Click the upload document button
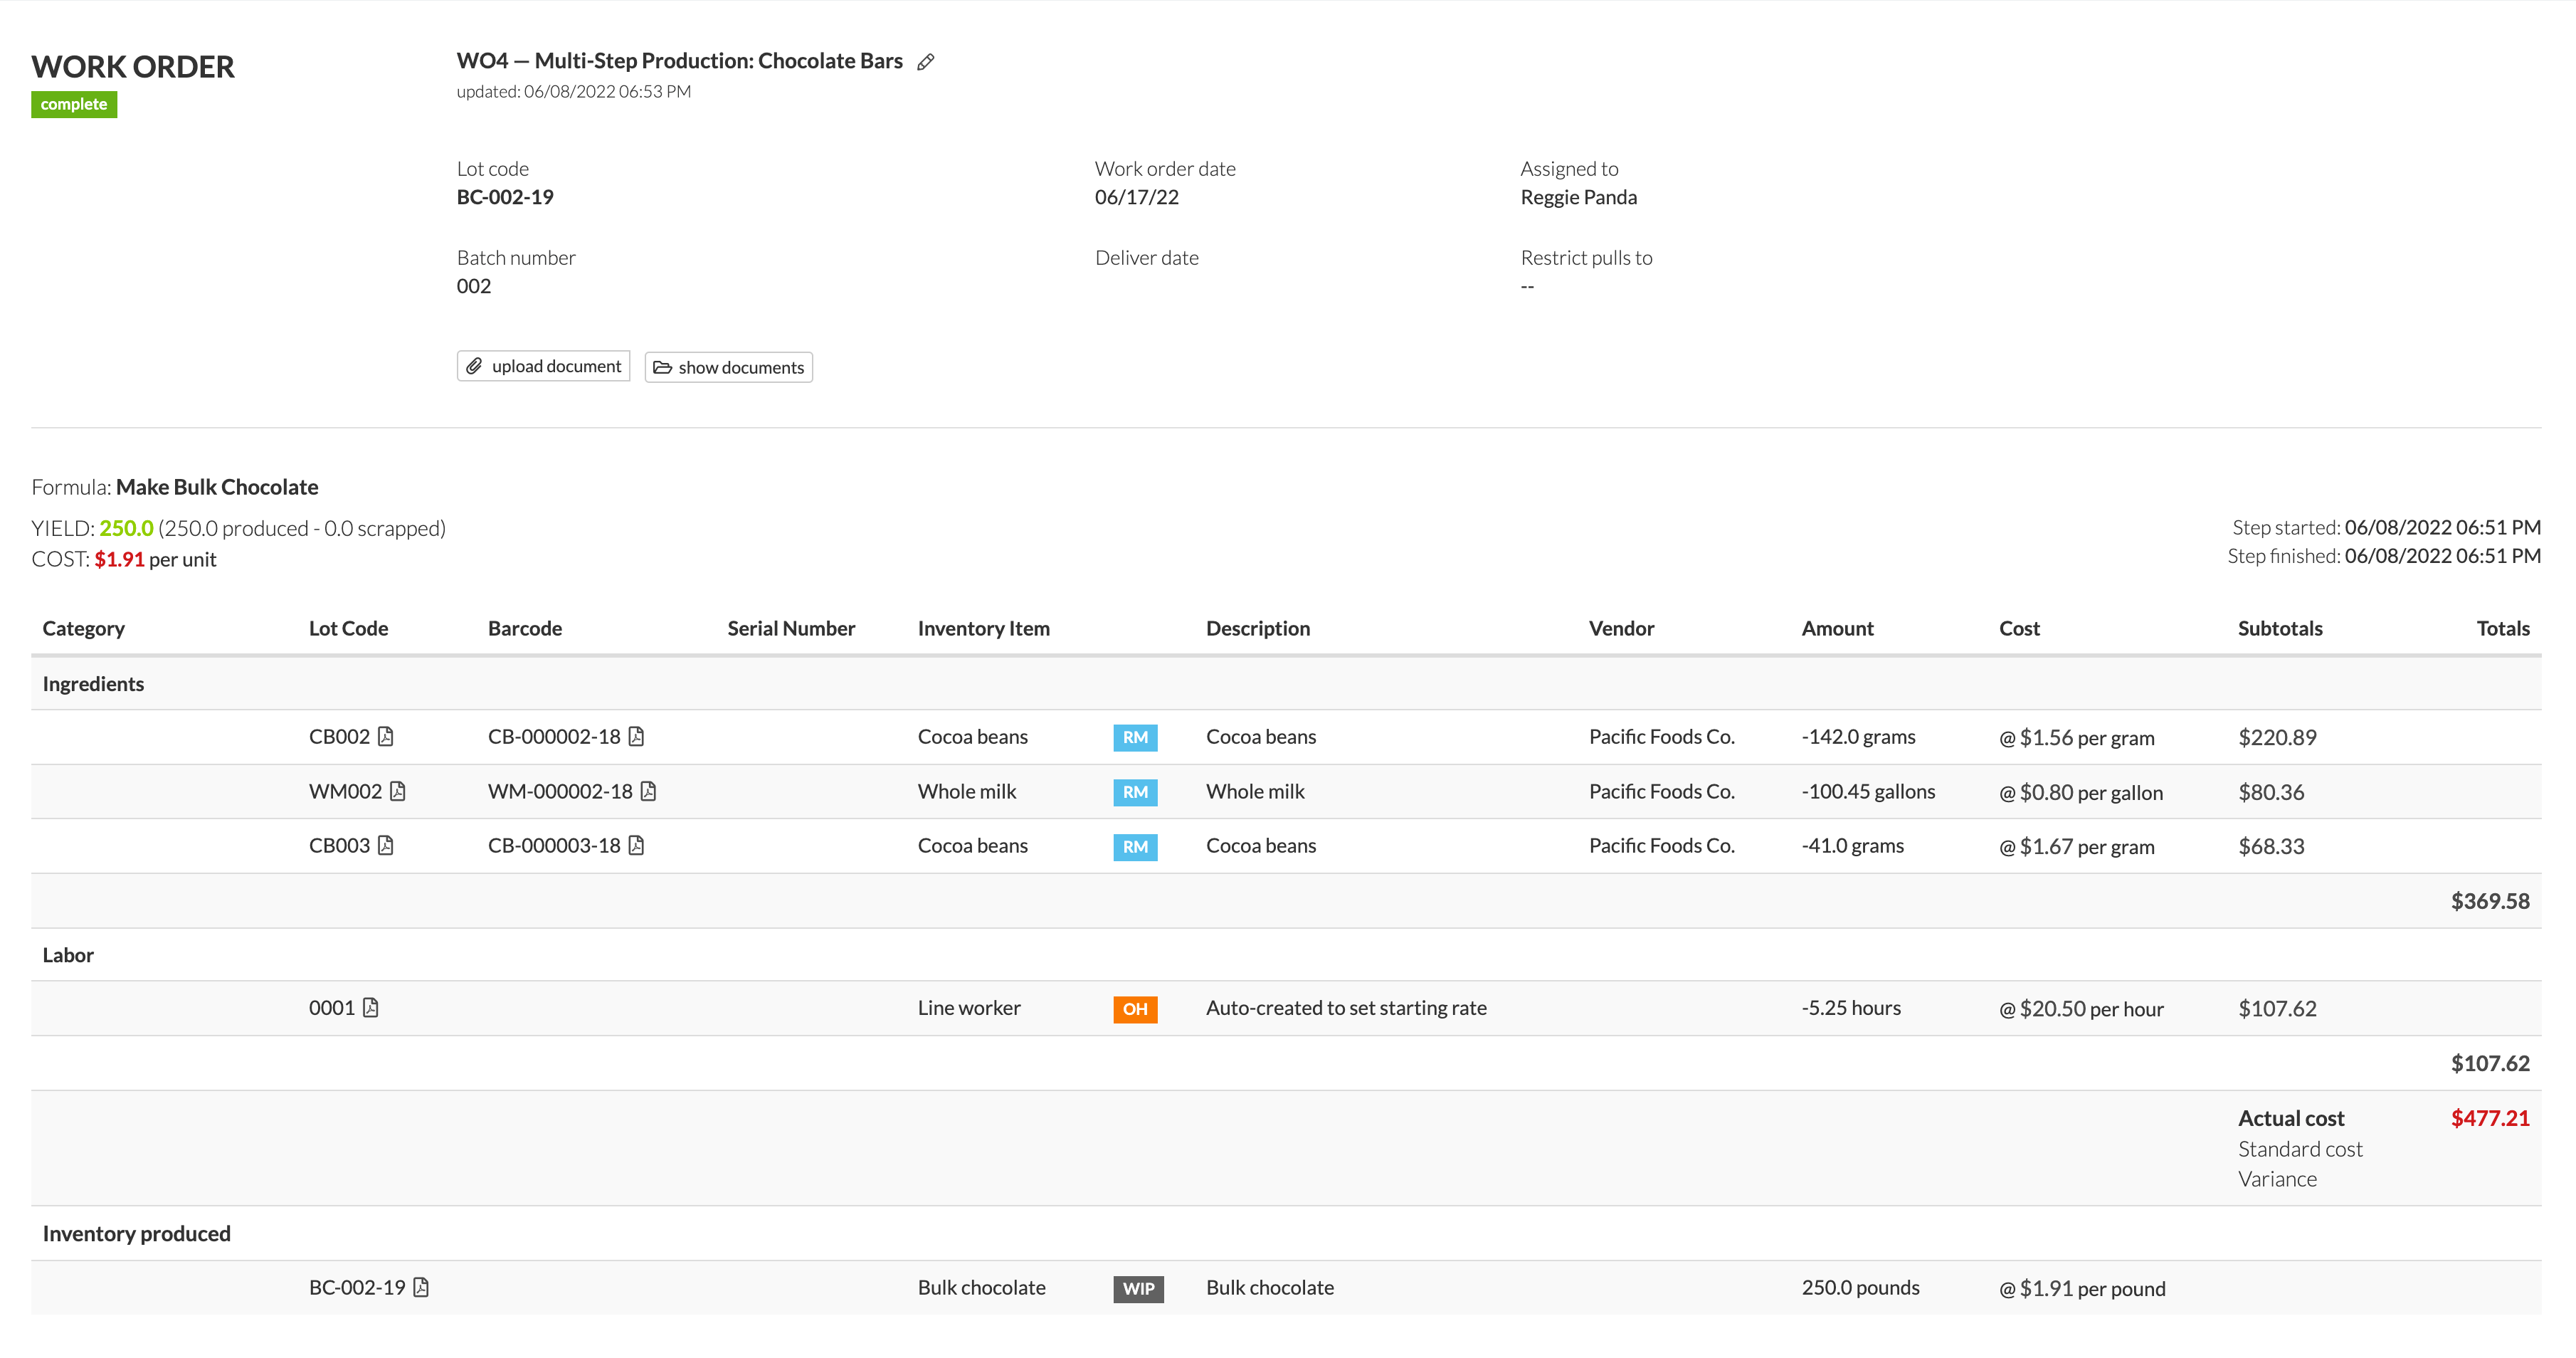This screenshot has width=2576, height=1358. [x=544, y=366]
